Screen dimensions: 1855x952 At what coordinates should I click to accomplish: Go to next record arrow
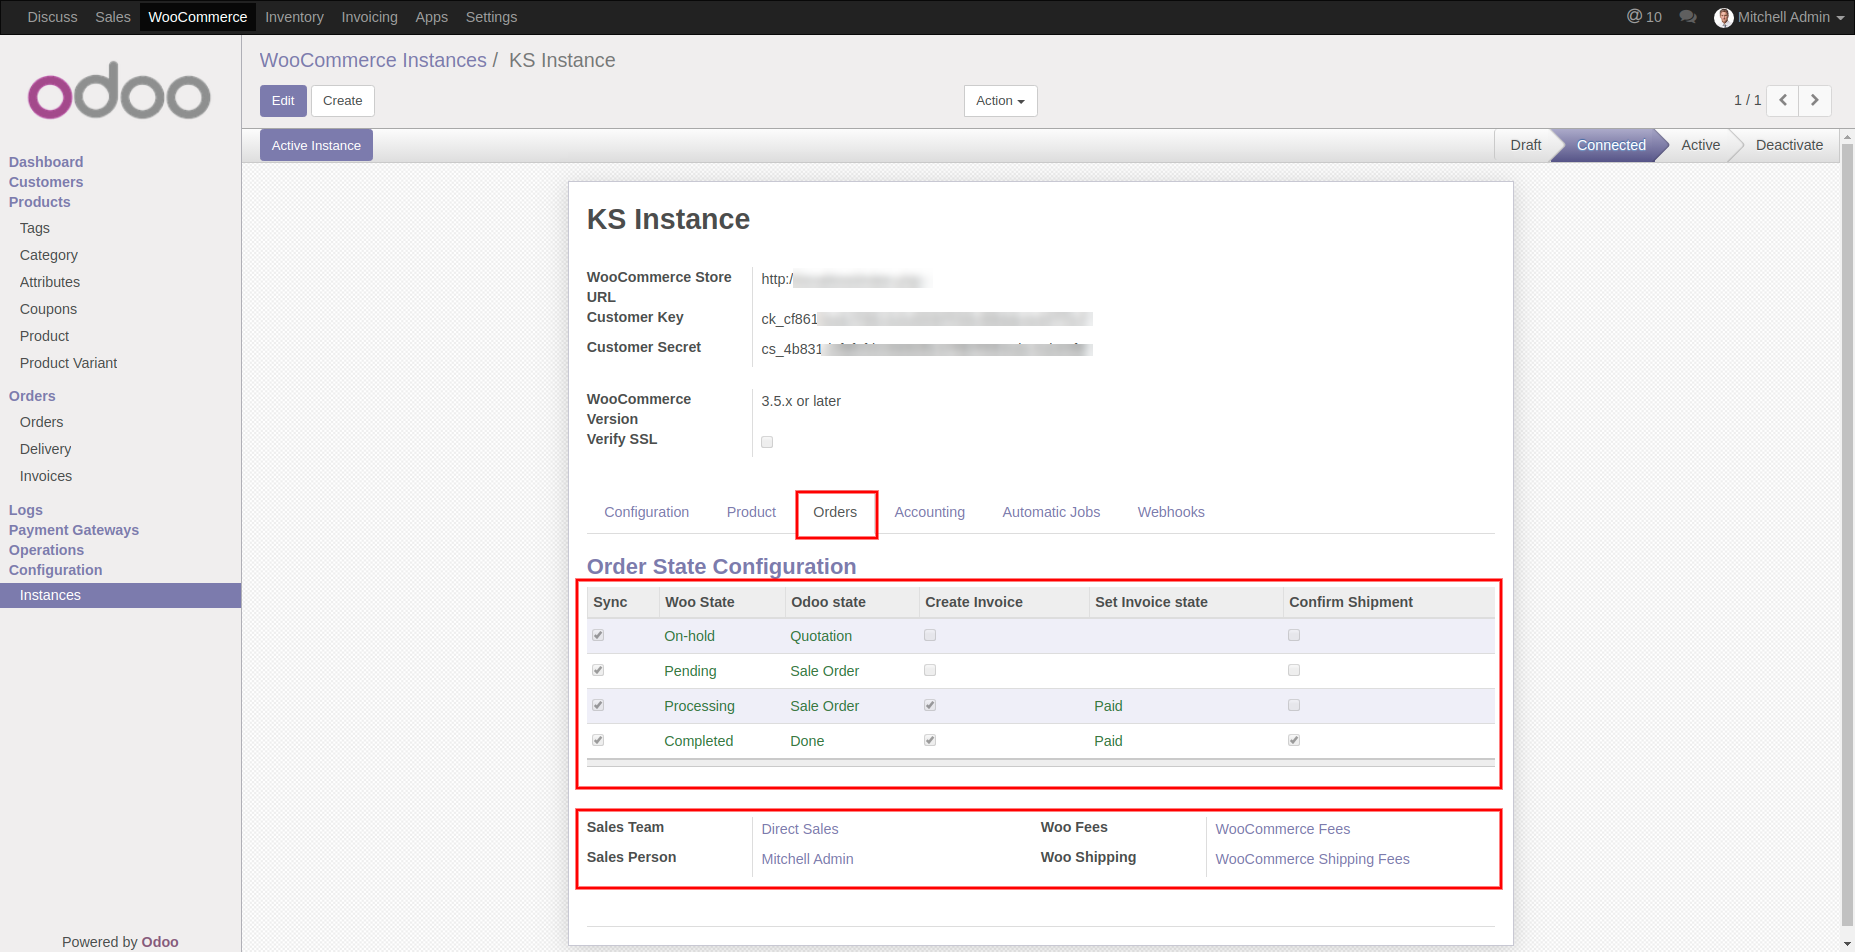[1815, 100]
